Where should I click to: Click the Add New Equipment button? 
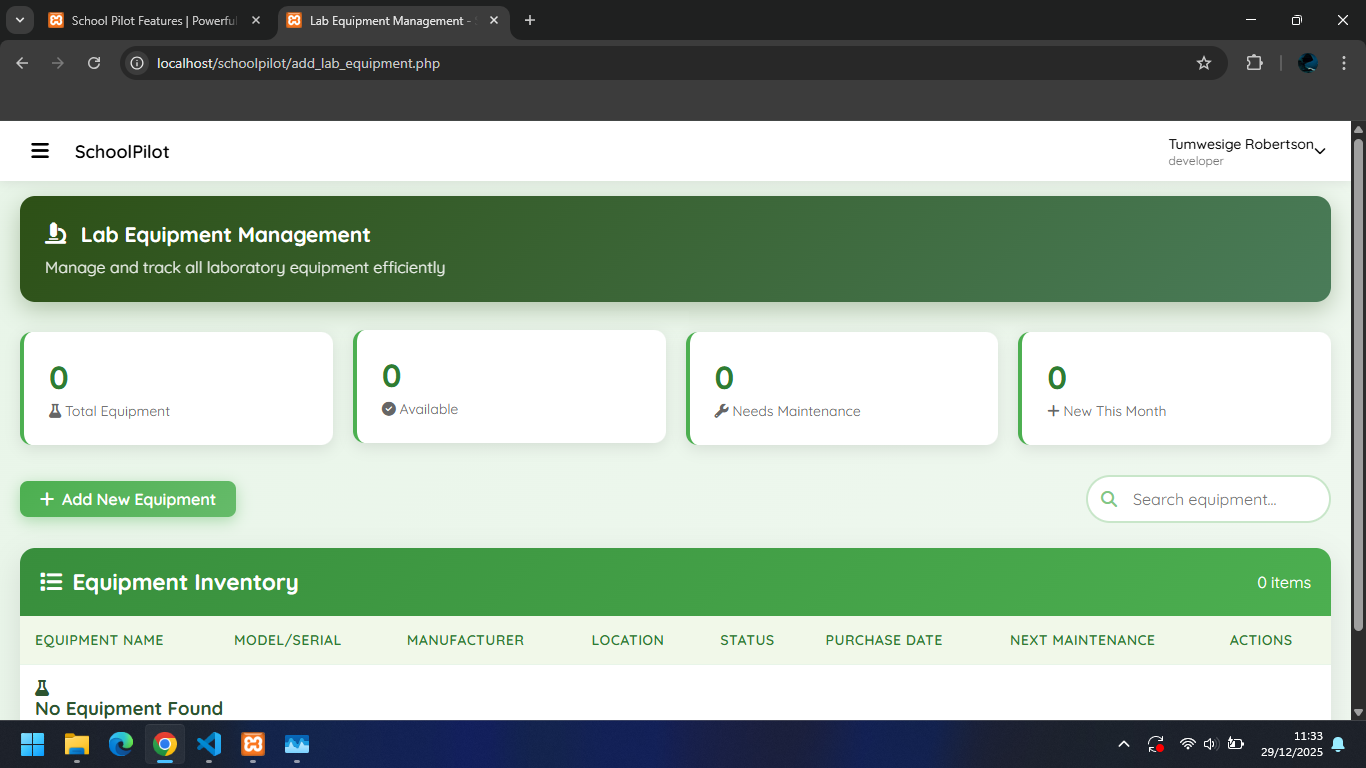click(128, 499)
